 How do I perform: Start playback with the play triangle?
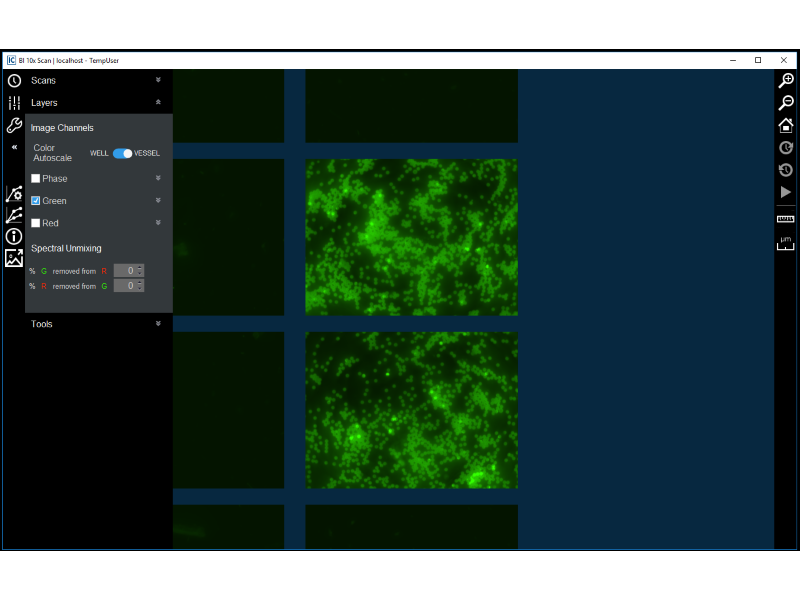pos(786,192)
